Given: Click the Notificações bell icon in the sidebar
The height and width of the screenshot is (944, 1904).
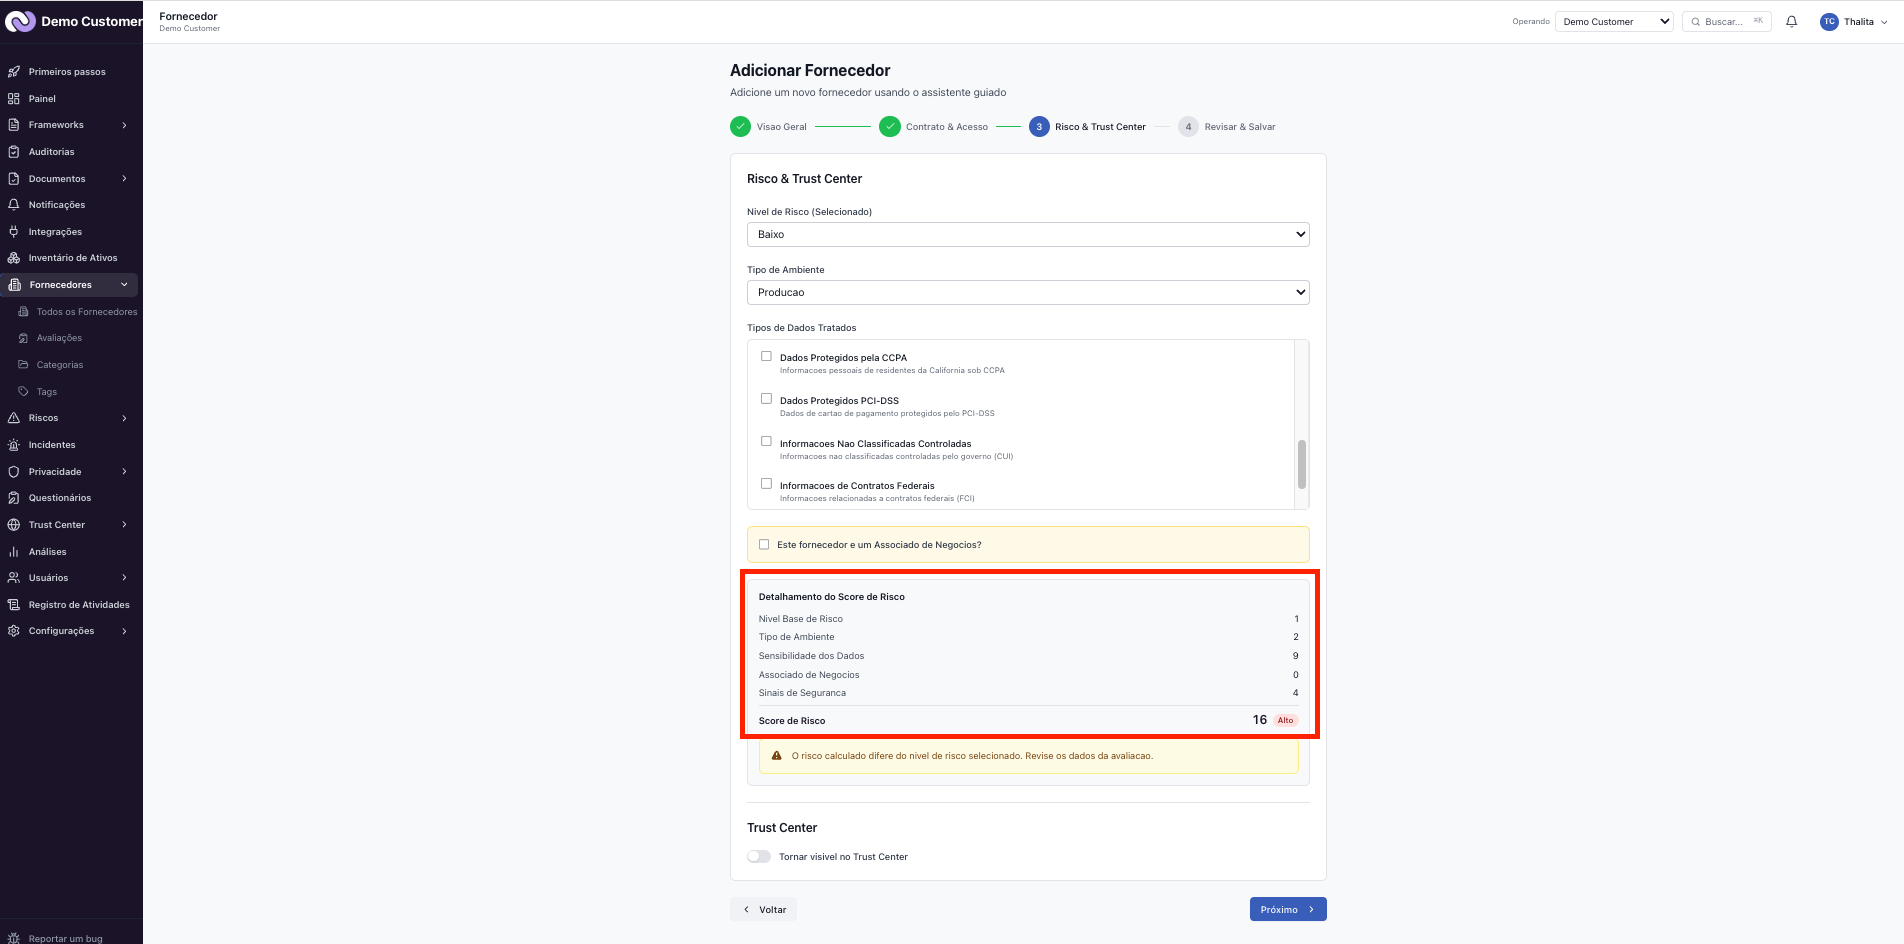Looking at the screenshot, I should (x=14, y=205).
